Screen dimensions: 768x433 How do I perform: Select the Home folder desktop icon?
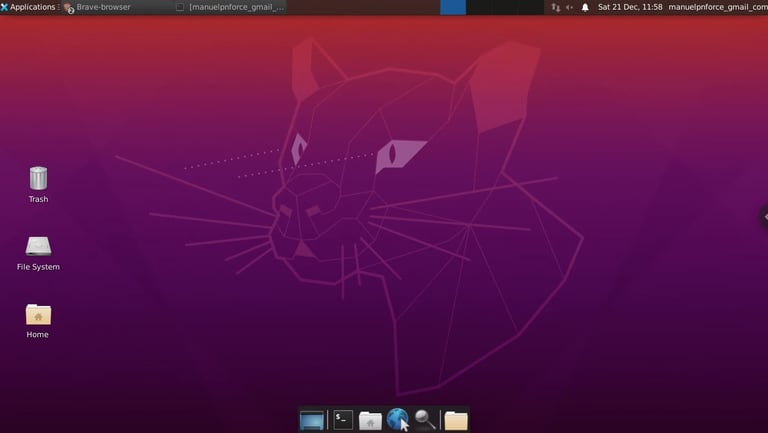tap(38, 321)
